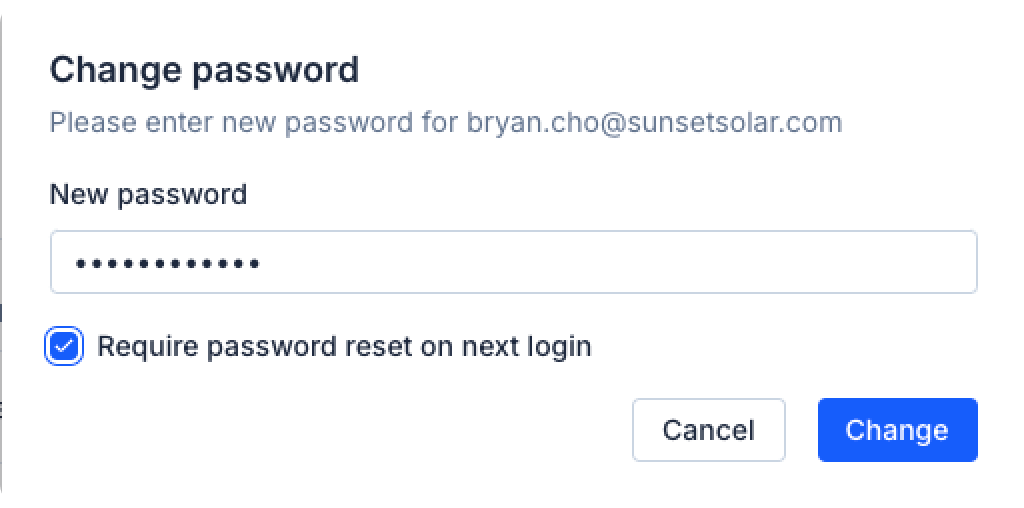
Task: Click the 'Require password reset on next login' label
Action: [344, 347]
